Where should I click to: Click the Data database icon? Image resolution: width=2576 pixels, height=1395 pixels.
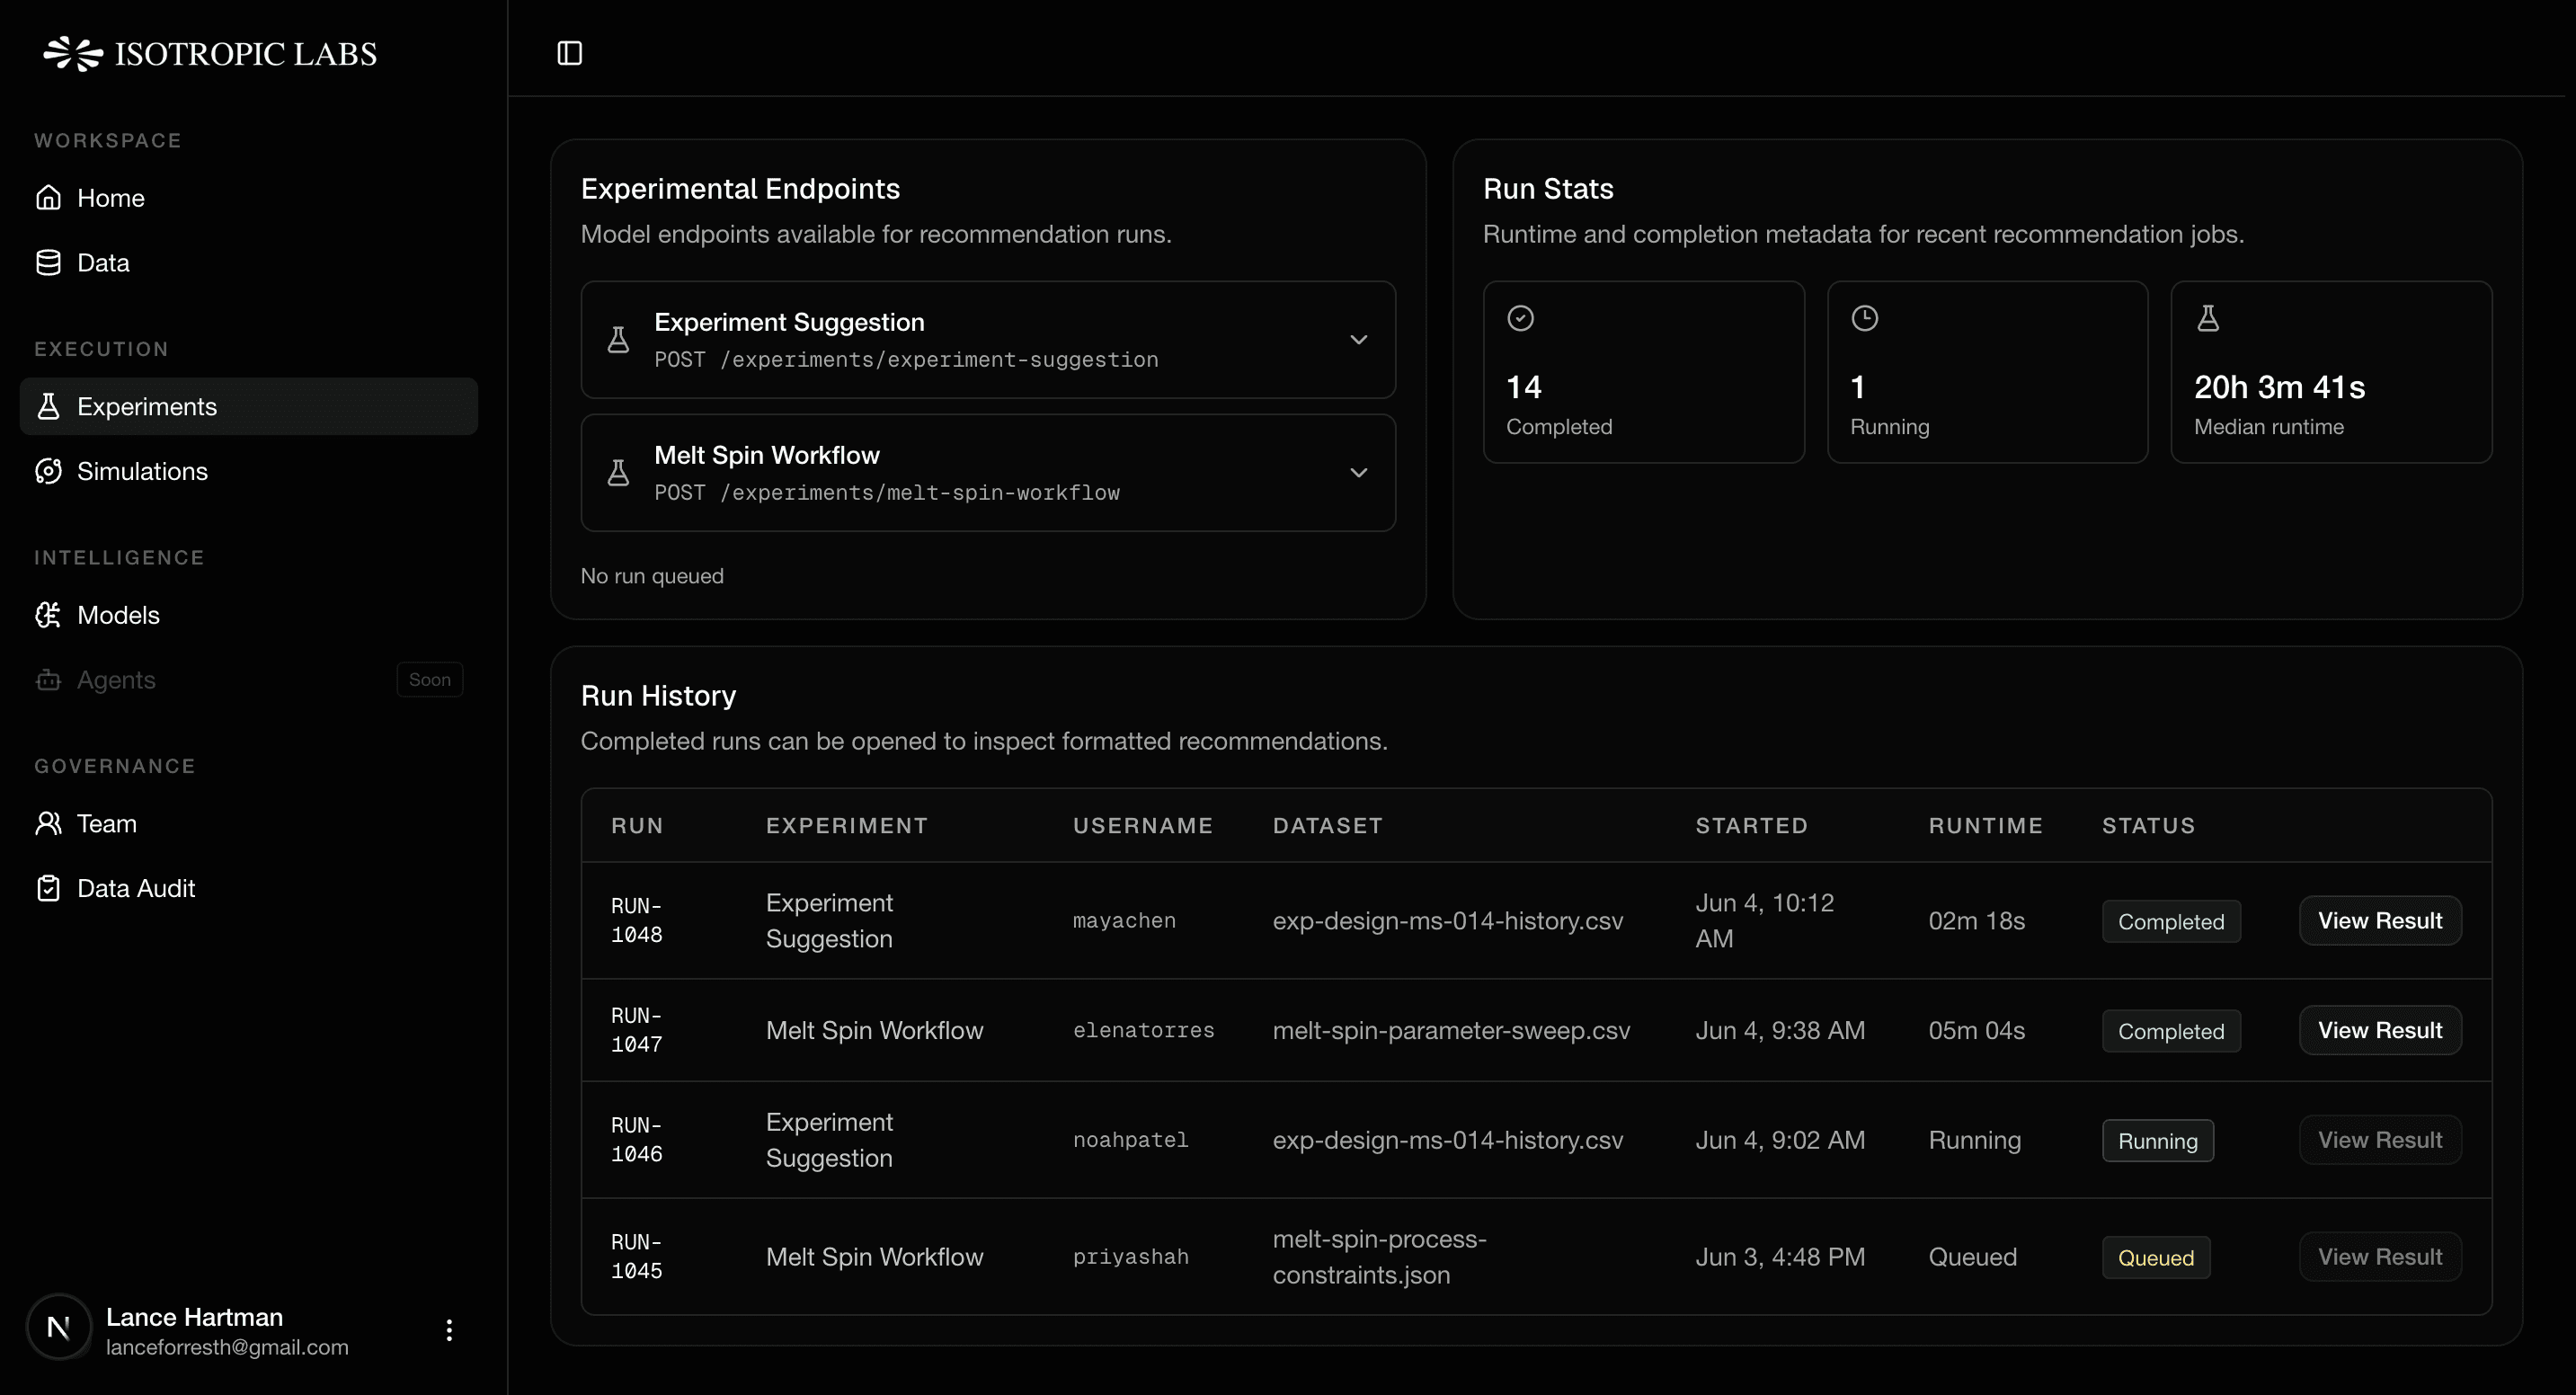[48, 263]
